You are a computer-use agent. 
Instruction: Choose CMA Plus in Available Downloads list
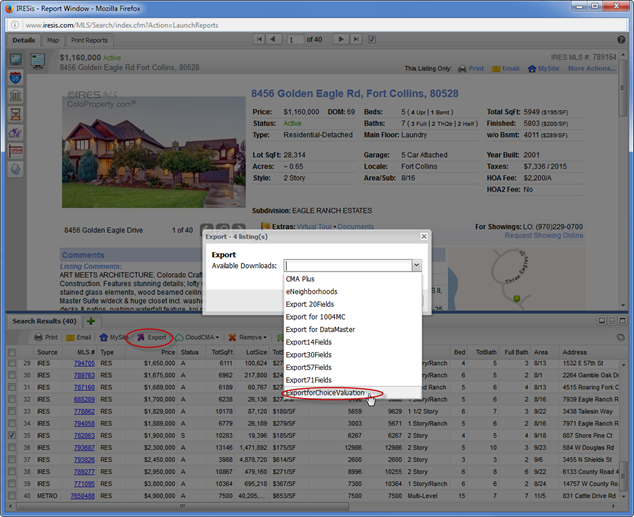point(300,279)
